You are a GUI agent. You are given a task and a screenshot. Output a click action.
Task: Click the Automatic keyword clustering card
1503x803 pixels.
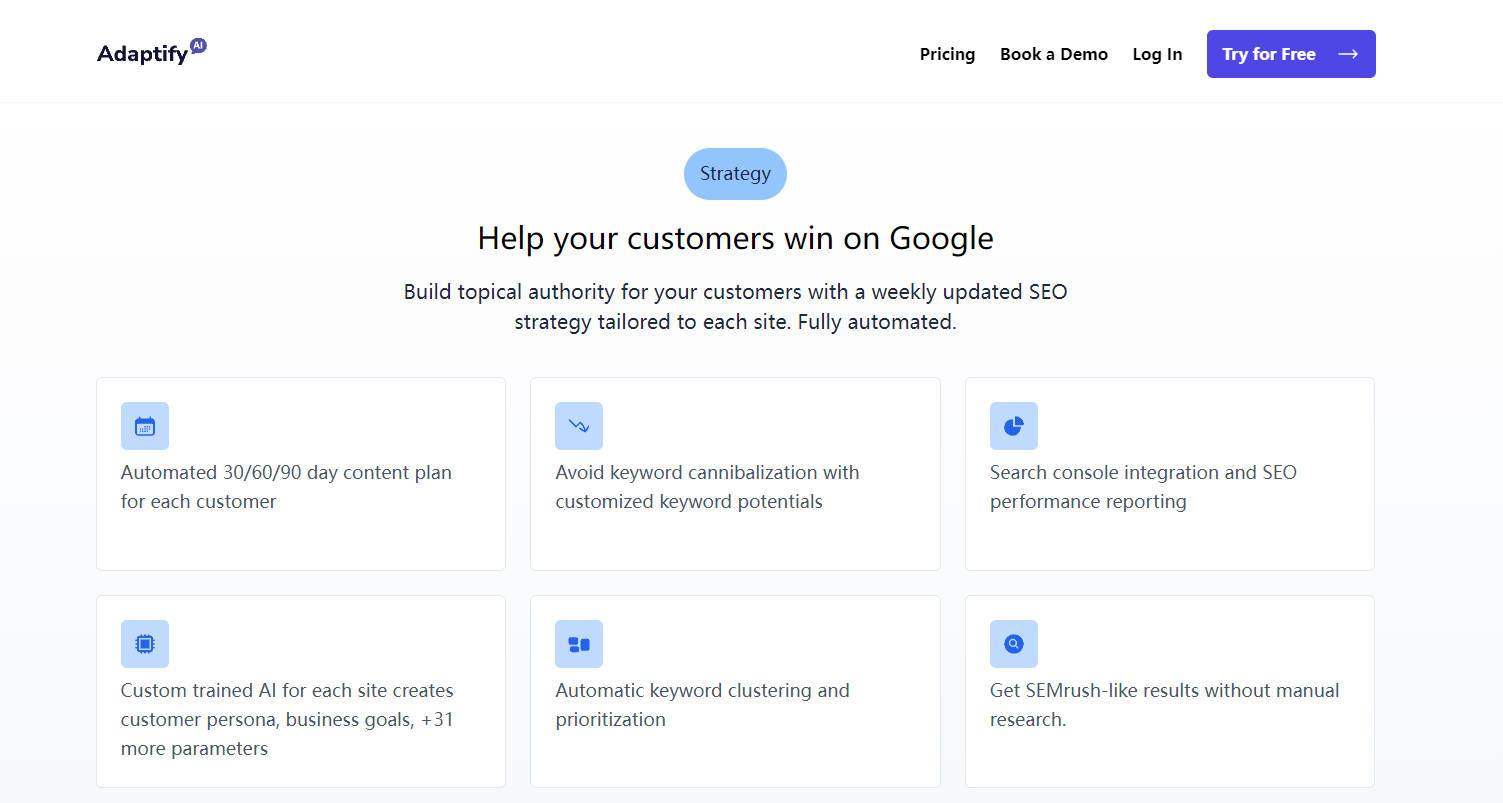(x=735, y=691)
